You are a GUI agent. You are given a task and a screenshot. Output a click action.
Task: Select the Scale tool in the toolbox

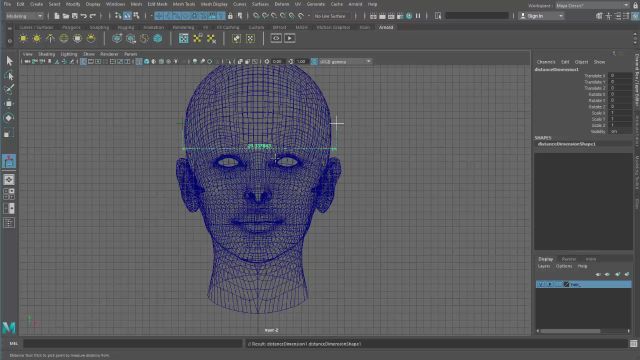click(9, 133)
